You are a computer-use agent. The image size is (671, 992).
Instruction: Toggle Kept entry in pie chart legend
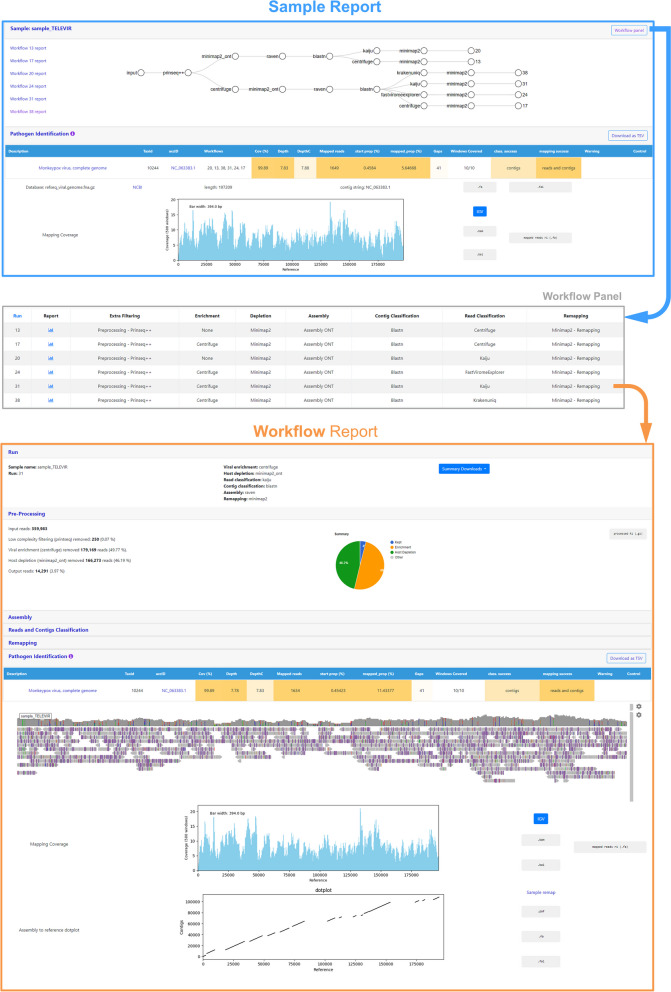(x=397, y=542)
